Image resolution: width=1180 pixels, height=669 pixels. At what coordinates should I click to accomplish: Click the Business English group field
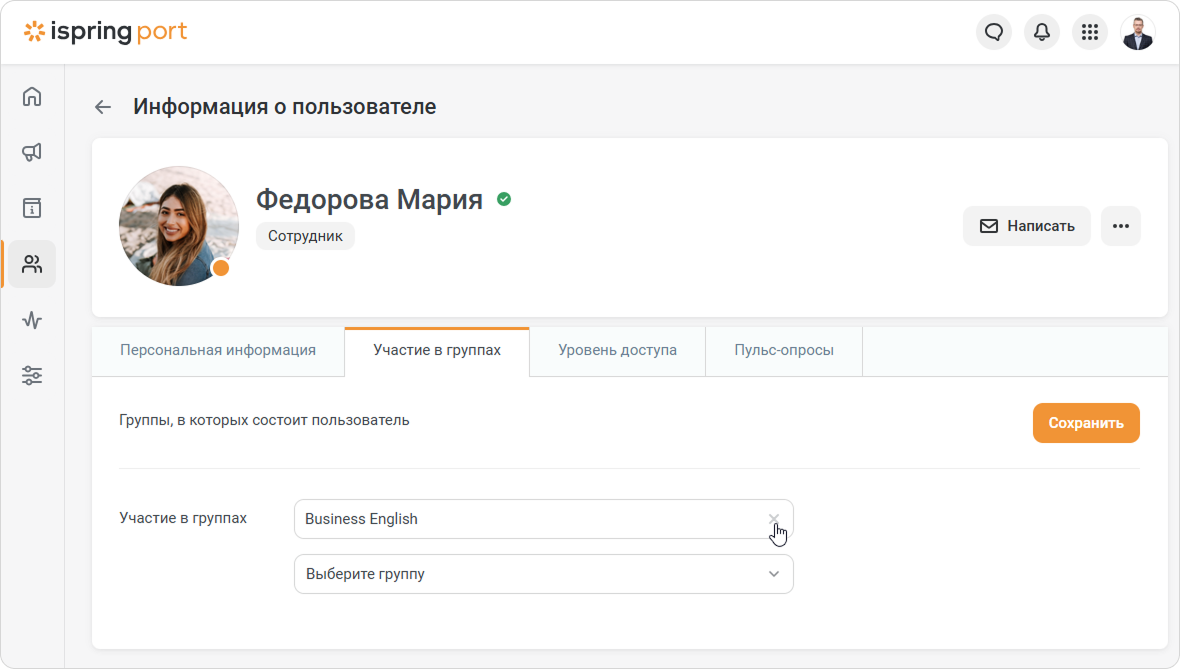coord(543,519)
